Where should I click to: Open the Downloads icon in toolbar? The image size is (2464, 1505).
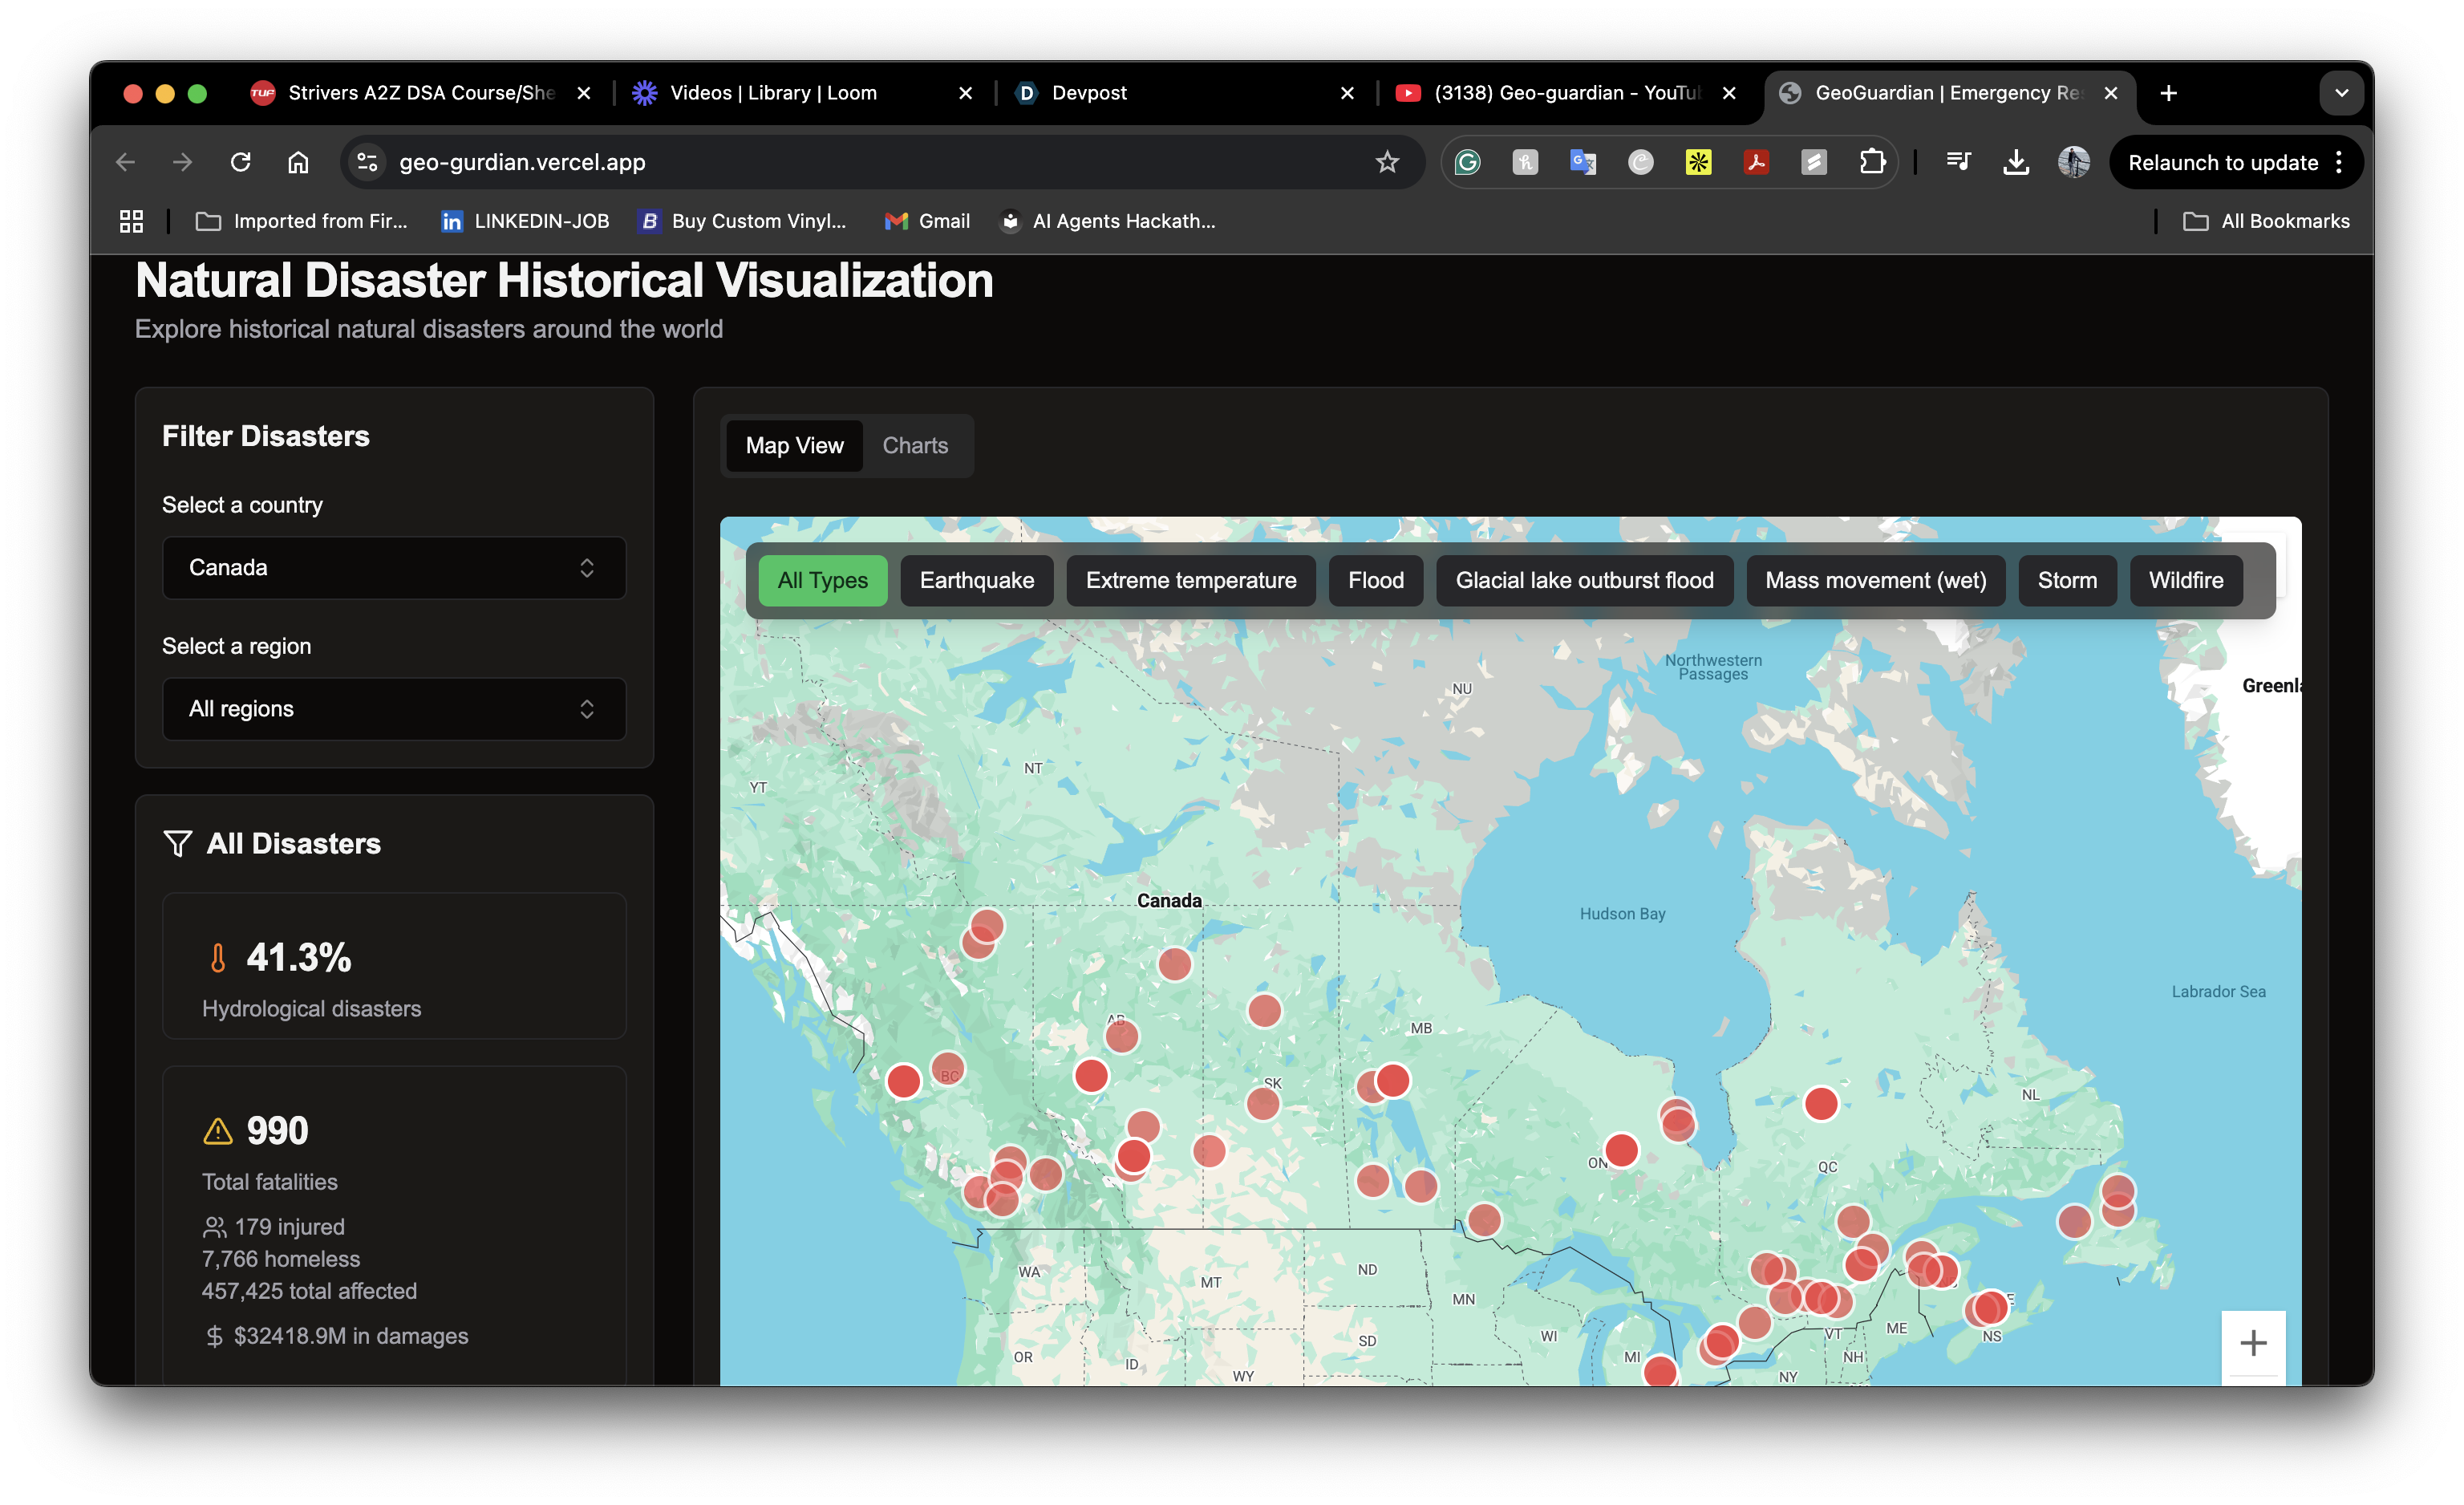[x=2016, y=162]
